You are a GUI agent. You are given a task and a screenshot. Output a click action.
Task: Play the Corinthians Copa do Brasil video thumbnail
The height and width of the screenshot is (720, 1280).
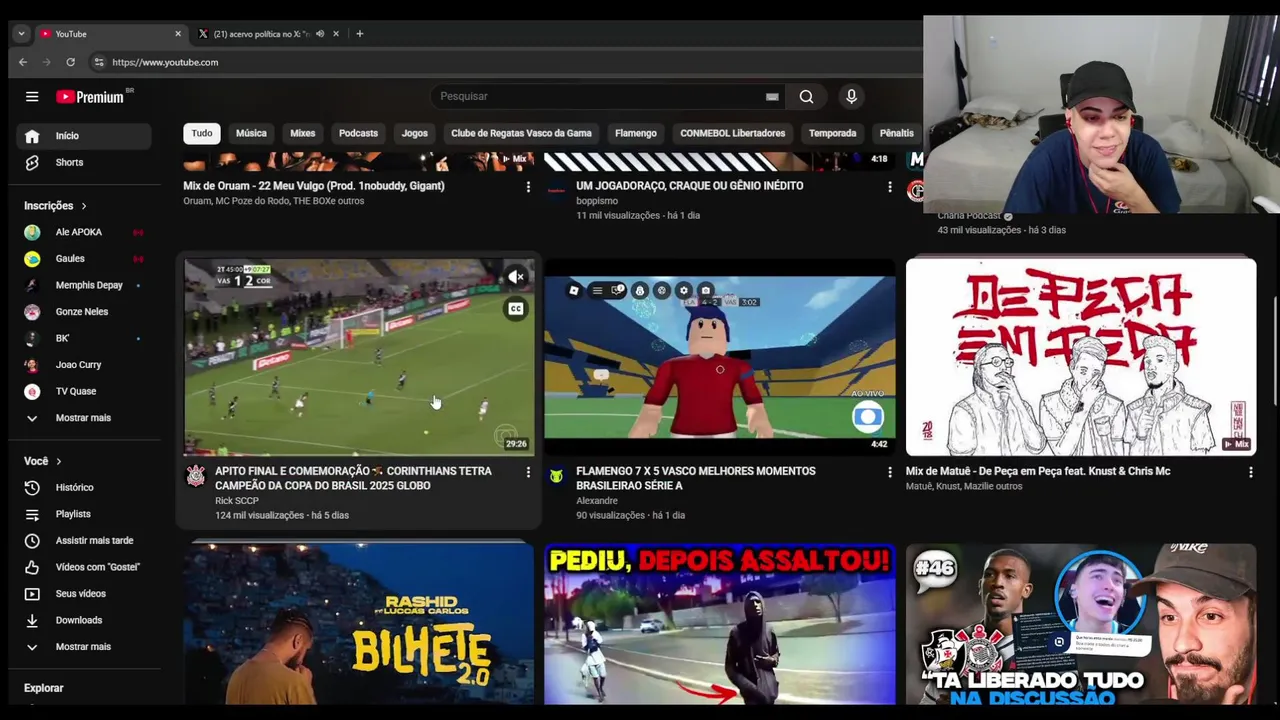(x=359, y=357)
